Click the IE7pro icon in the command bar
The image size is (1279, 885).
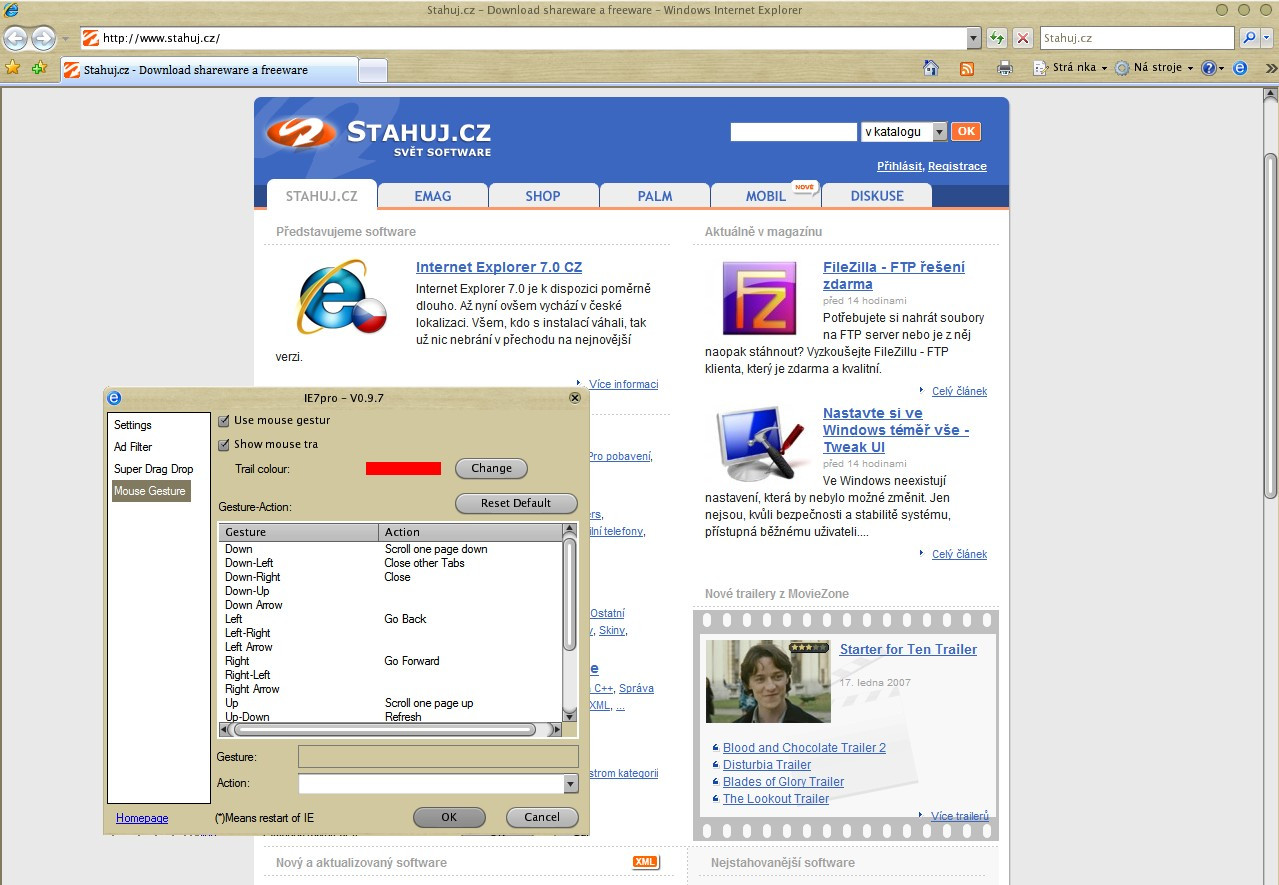[x=1240, y=68]
